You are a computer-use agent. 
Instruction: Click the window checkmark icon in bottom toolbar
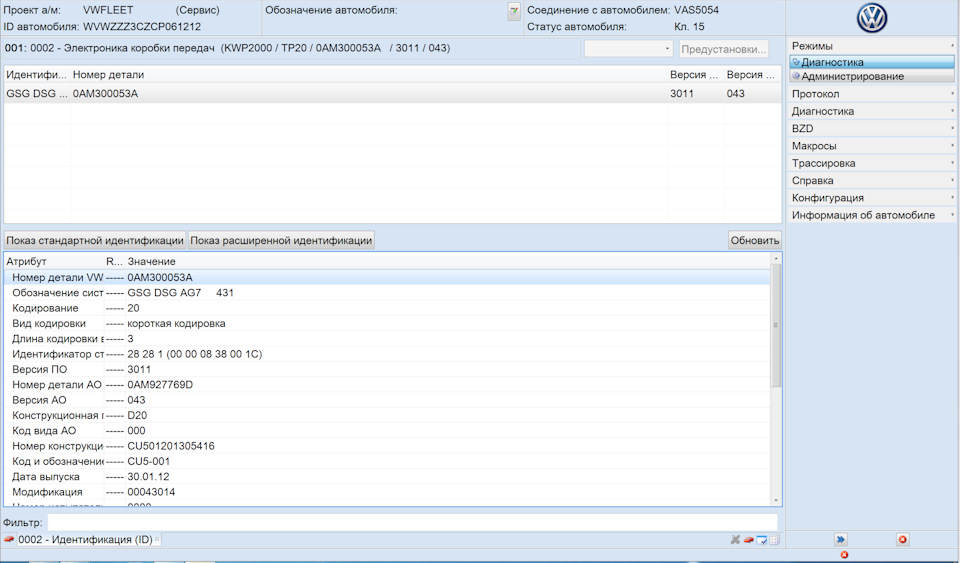click(x=762, y=540)
